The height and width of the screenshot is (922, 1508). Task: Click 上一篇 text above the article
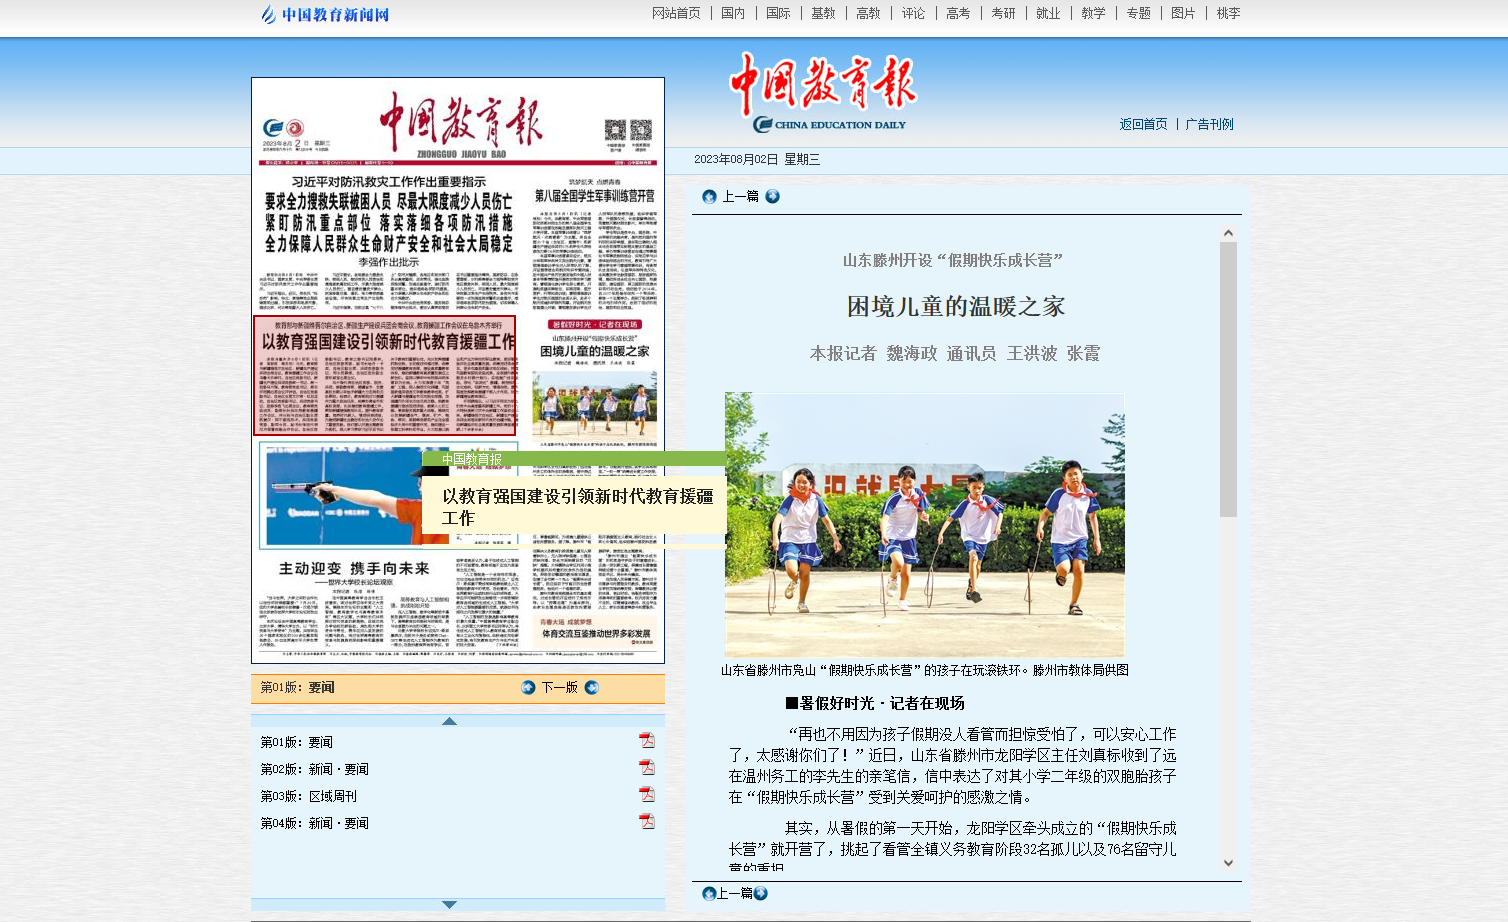point(740,197)
